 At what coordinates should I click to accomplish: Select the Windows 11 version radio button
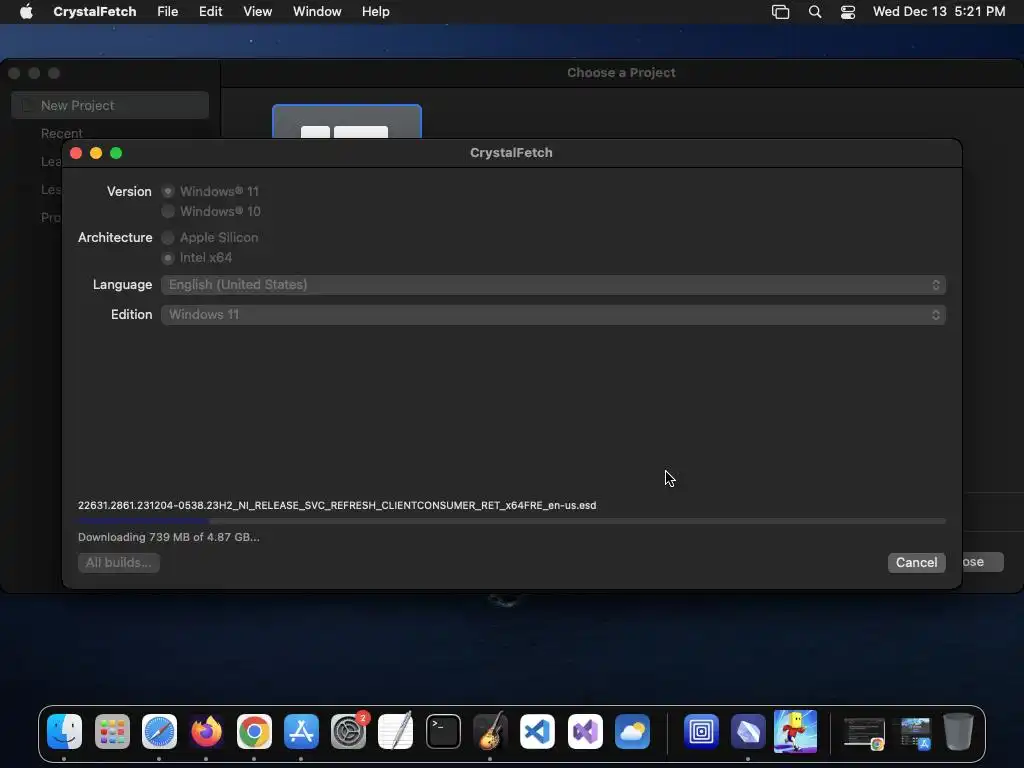[x=168, y=191]
